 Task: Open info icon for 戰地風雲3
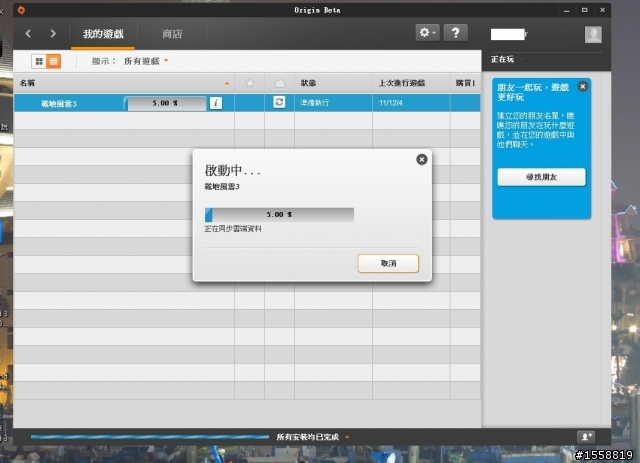coord(216,103)
